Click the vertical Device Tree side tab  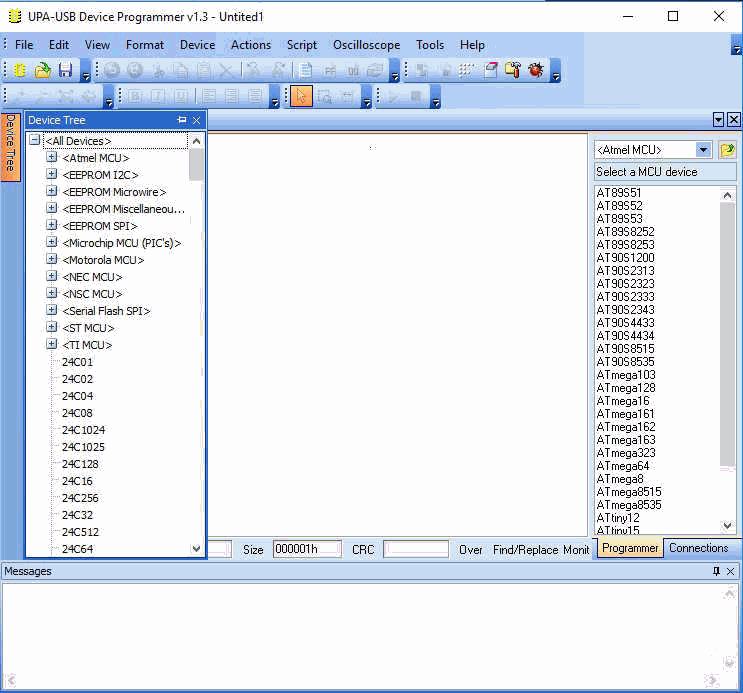[x=11, y=146]
